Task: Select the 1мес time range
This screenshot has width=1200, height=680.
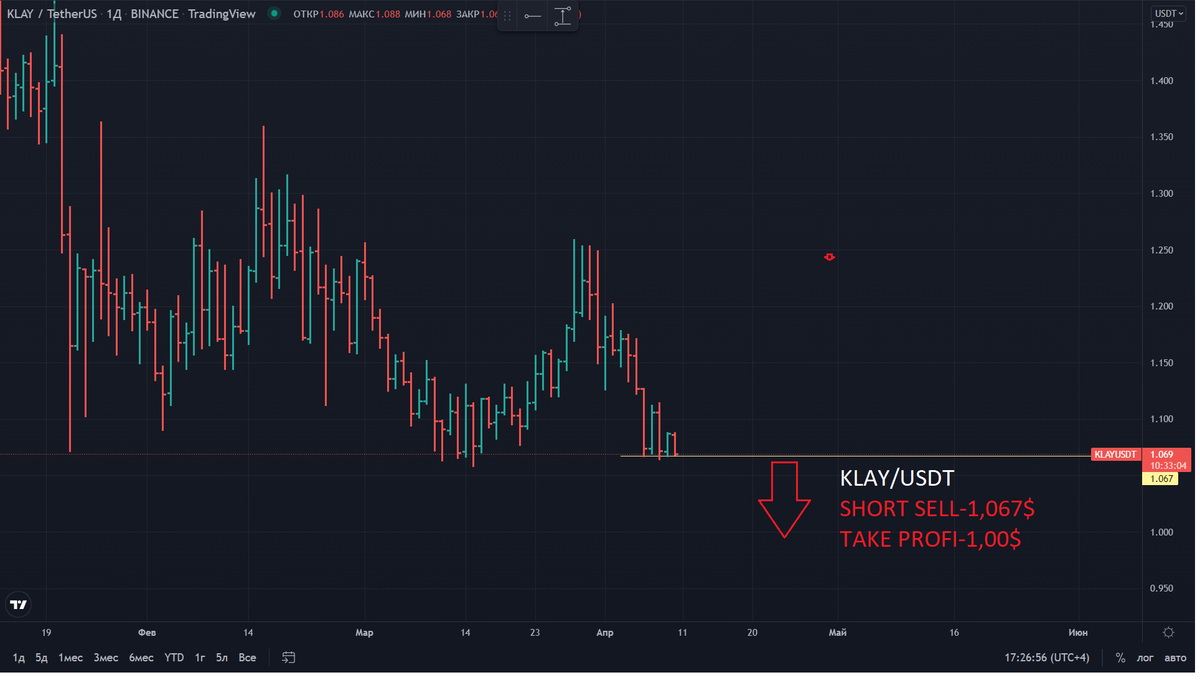Action: pyautogui.click(x=70, y=658)
